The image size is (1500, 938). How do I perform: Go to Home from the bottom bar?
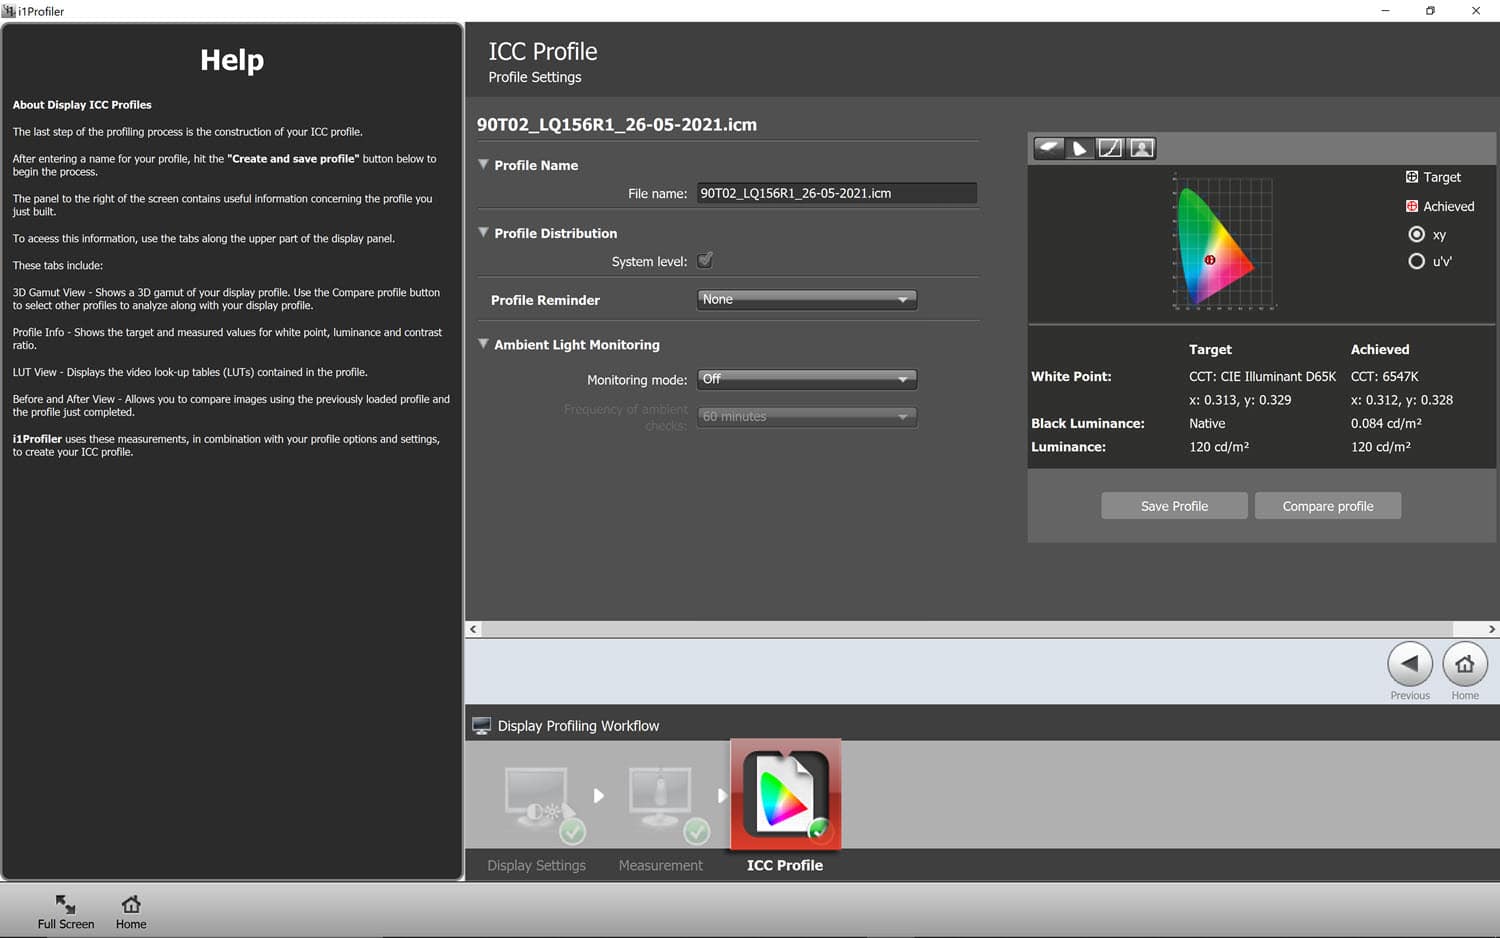[131, 911]
